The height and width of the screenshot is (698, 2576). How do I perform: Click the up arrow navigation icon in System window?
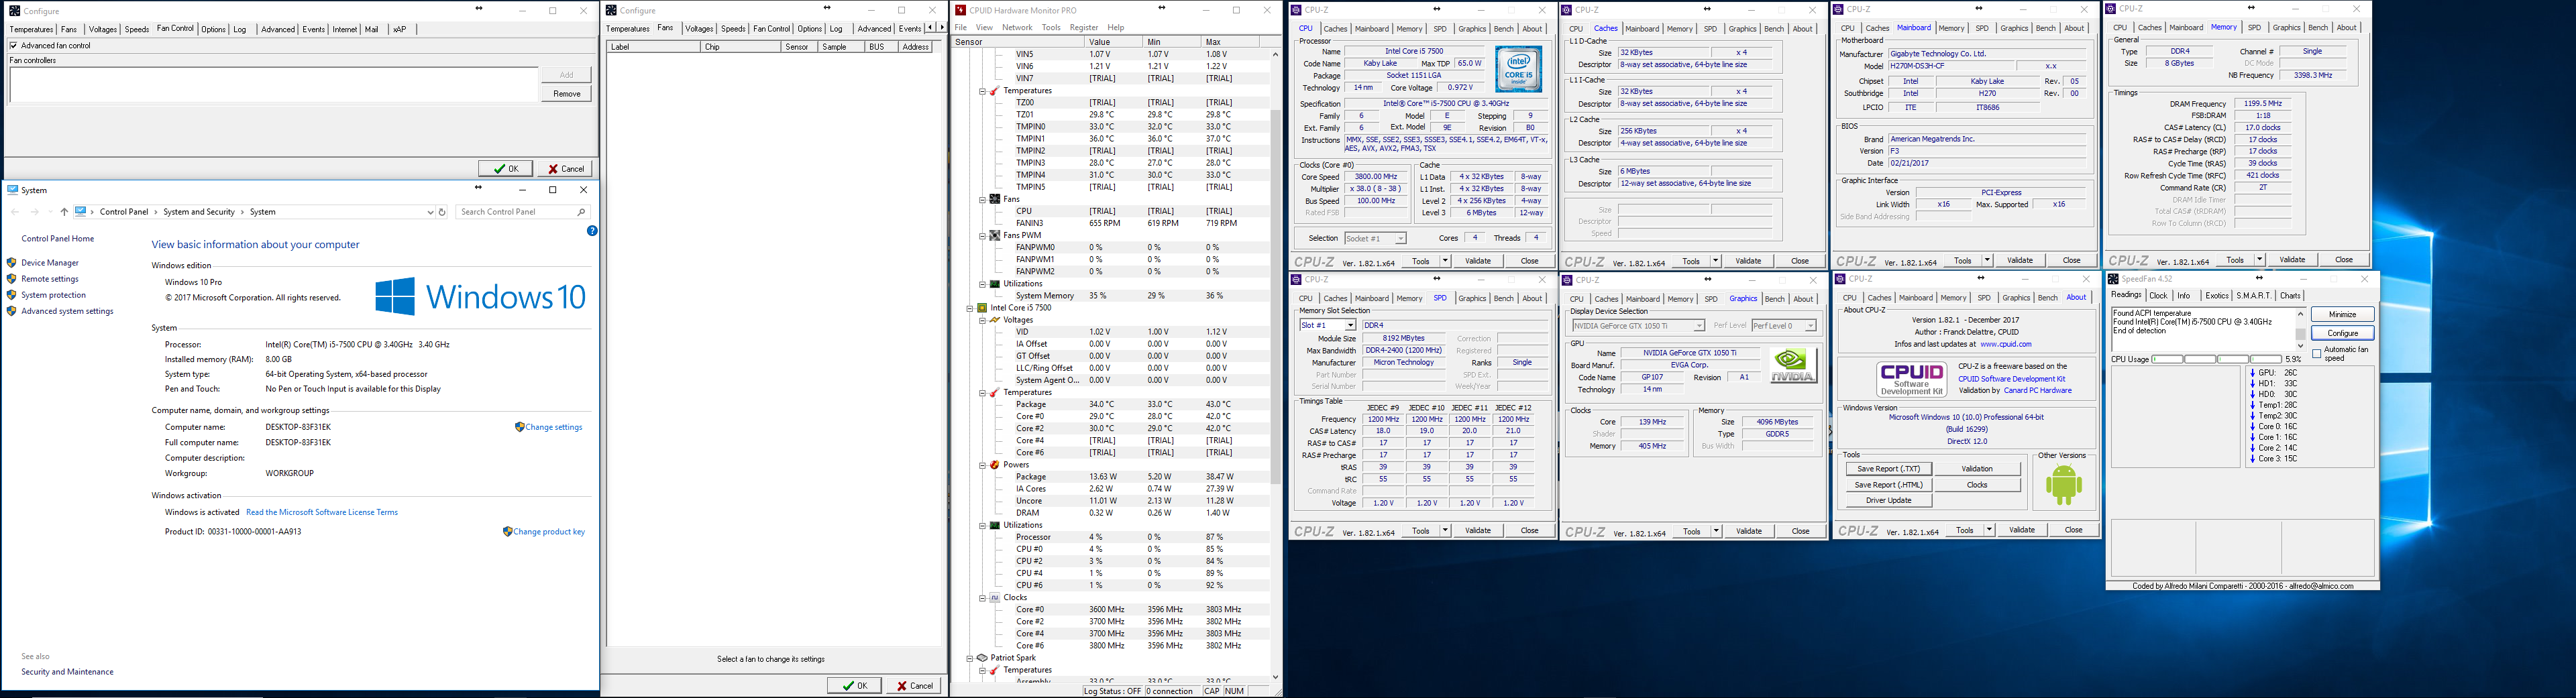click(x=64, y=212)
